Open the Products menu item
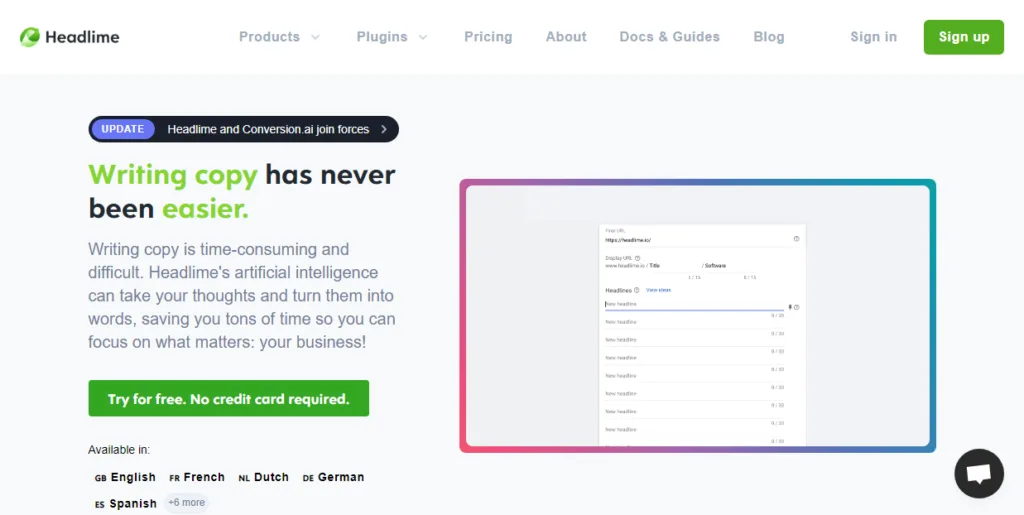 point(269,37)
